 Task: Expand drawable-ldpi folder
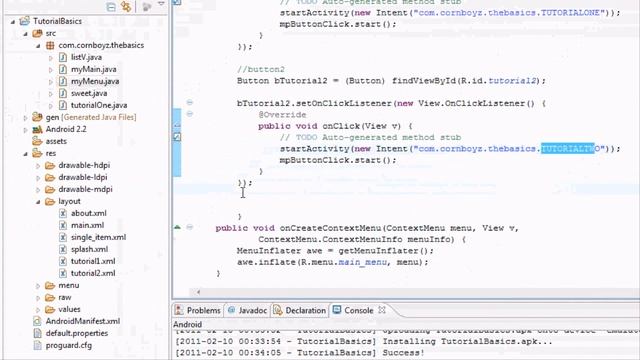pyautogui.click(x=38, y=178)
